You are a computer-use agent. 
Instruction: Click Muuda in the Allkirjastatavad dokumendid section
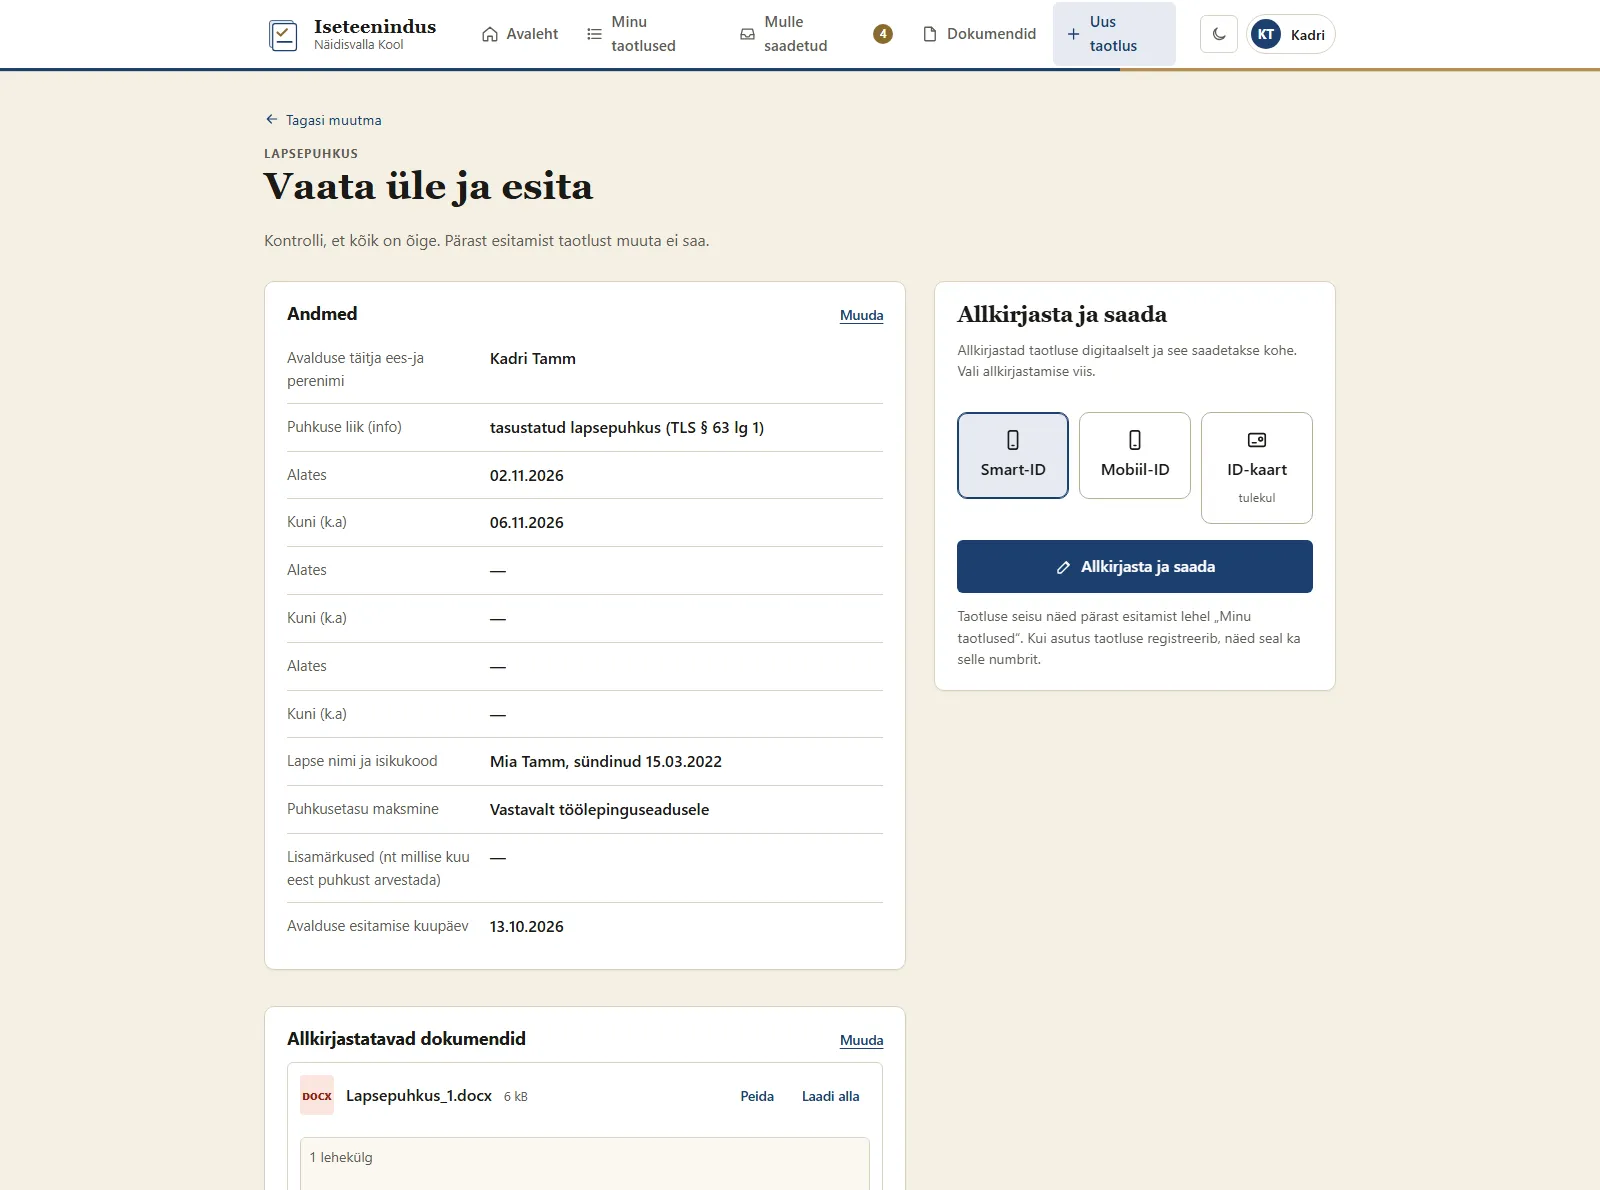(862, 1040)
